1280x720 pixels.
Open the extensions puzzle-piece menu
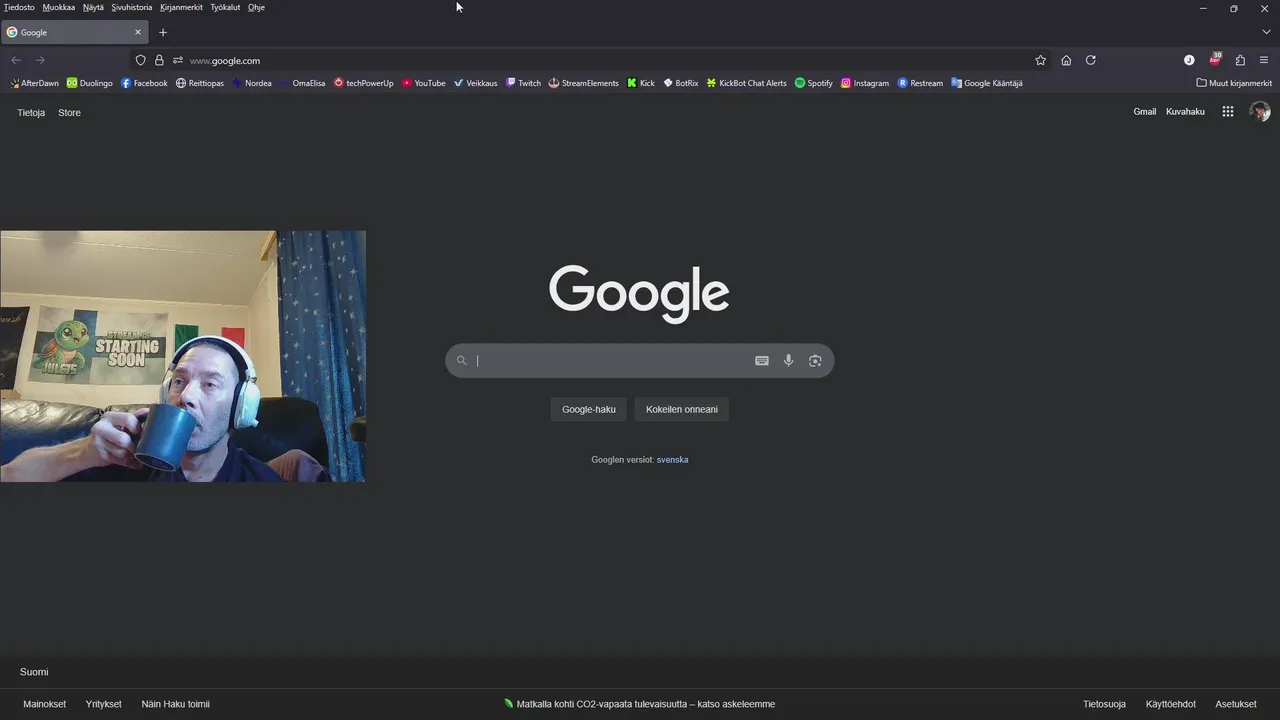[x=1240, y=60]
